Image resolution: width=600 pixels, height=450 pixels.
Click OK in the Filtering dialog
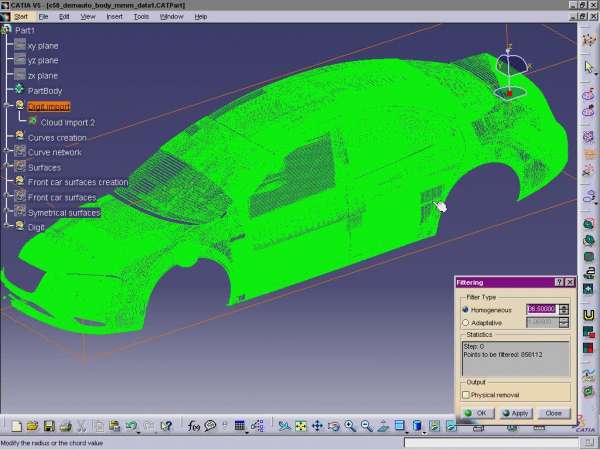coord(476,413)
